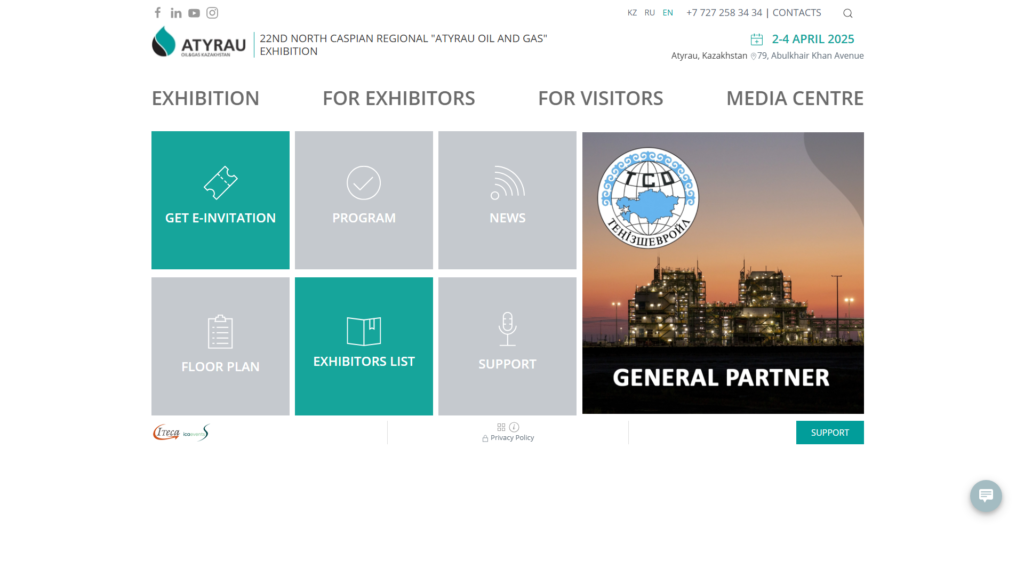This screenshot has height=576, width=1024.
Task: Click the GENERAL PARTNER banner text
Action: [x=721, y=377]
